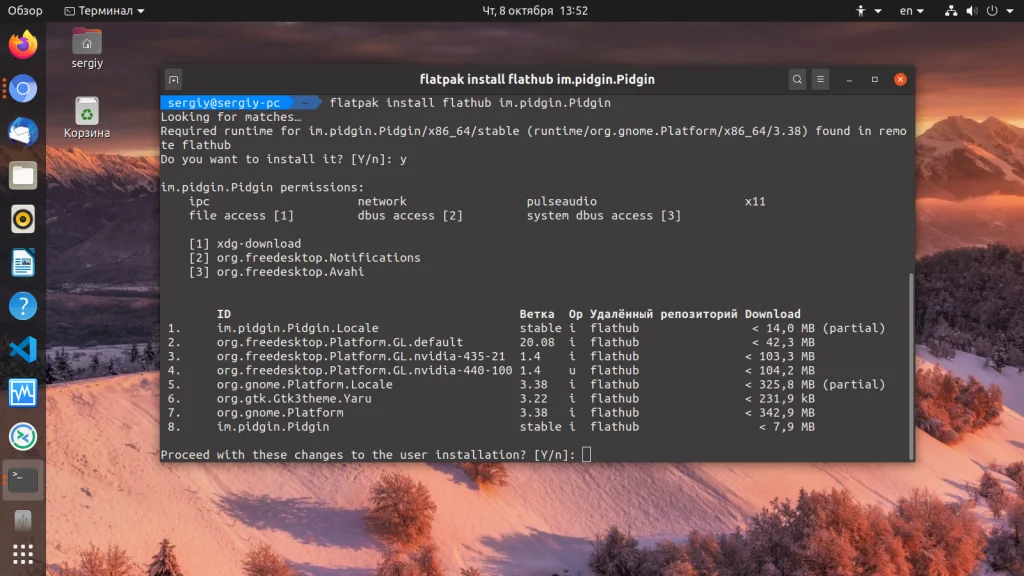Minimize the terminal window

(x=849, y=80)
